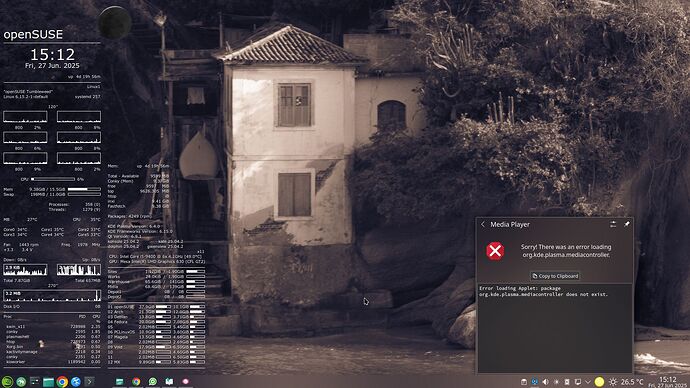
Task: Pin the Media Player popup open
Action: click(627, 224)
